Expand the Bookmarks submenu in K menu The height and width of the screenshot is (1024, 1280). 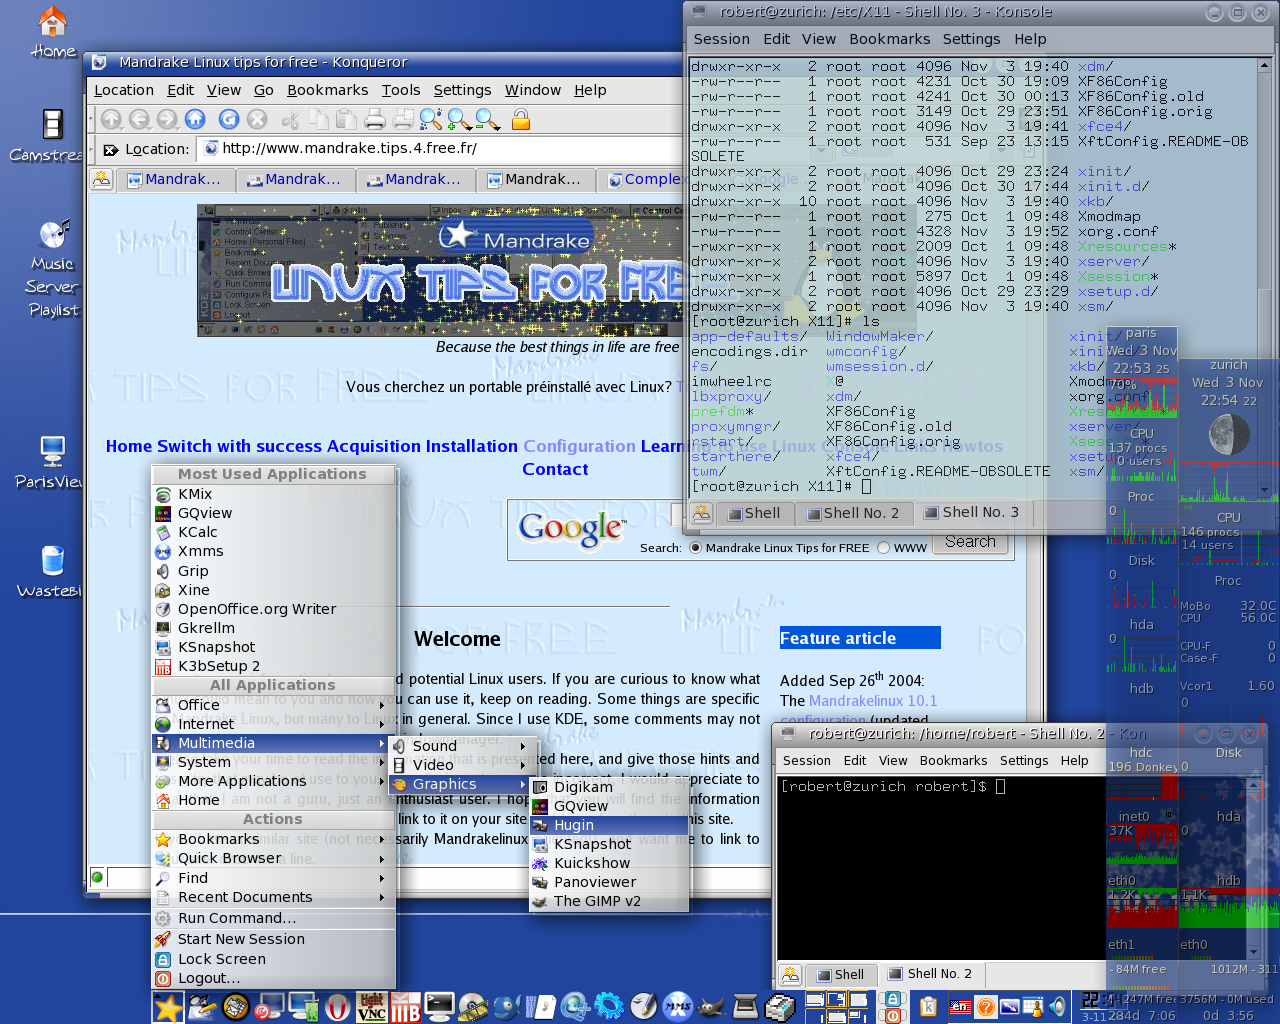coord(272,839)
